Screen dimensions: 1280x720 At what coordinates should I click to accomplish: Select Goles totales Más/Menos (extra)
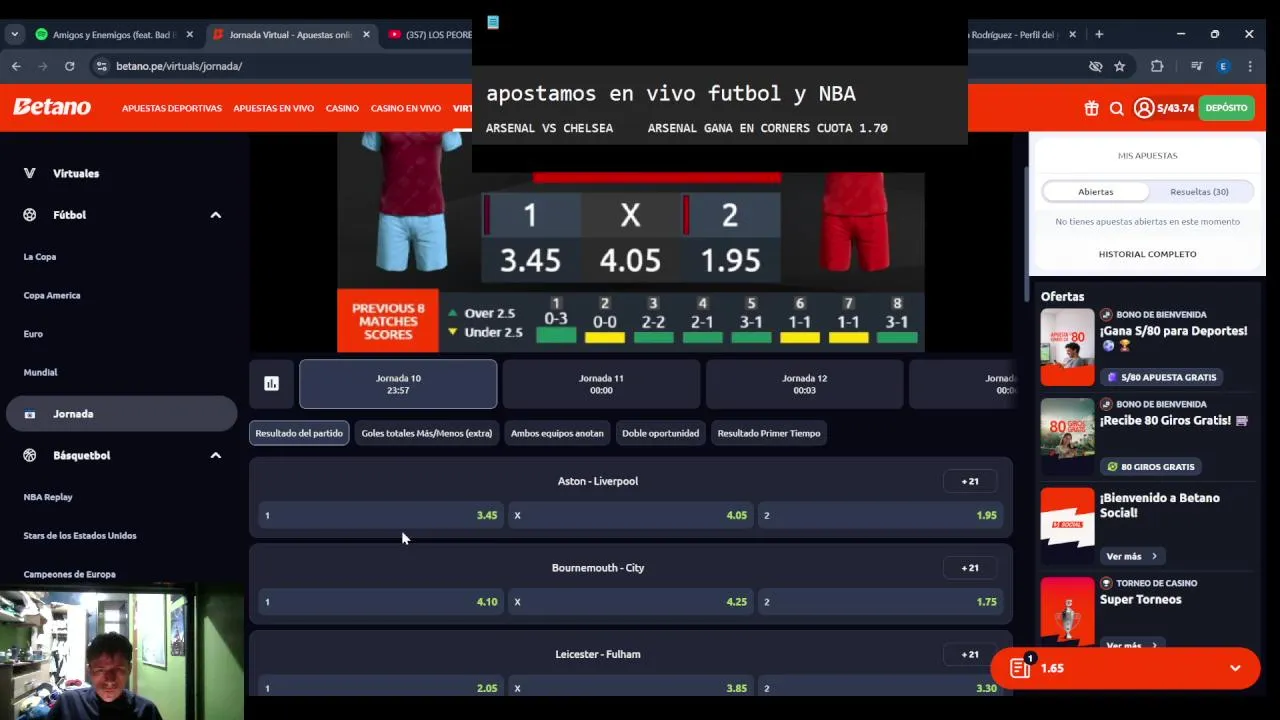click(426, 433)
